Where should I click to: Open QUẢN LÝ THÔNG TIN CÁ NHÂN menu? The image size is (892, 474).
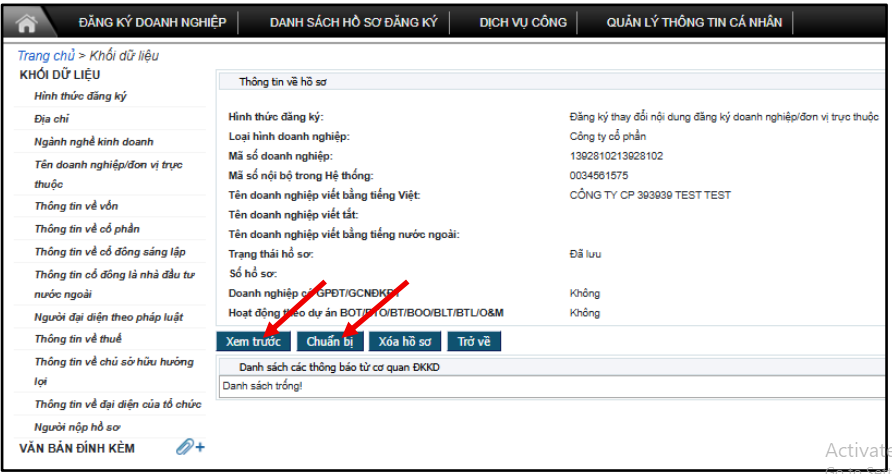pos(694,23)
